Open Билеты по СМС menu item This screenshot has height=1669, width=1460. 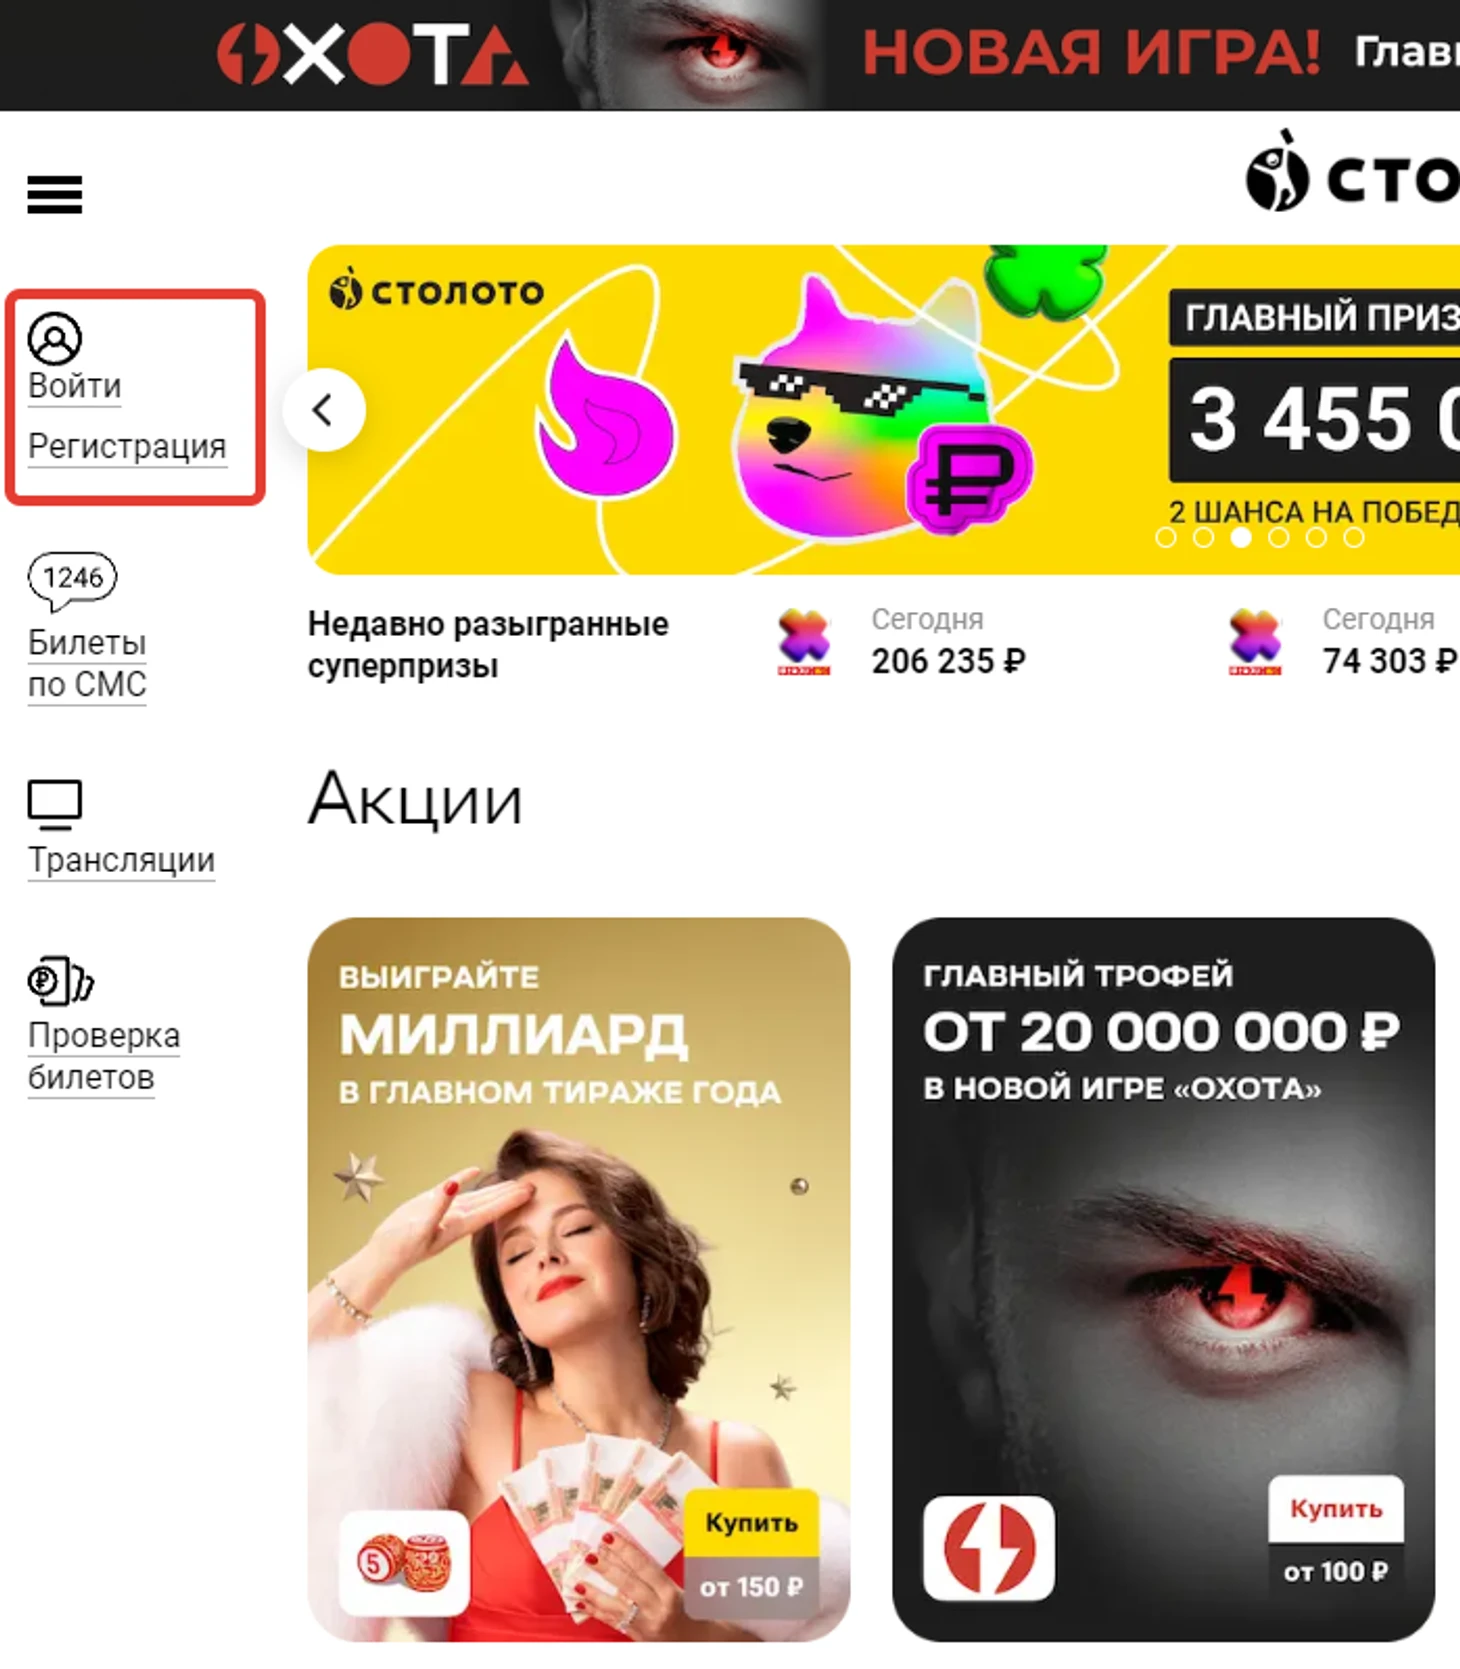tap(87, 664)
